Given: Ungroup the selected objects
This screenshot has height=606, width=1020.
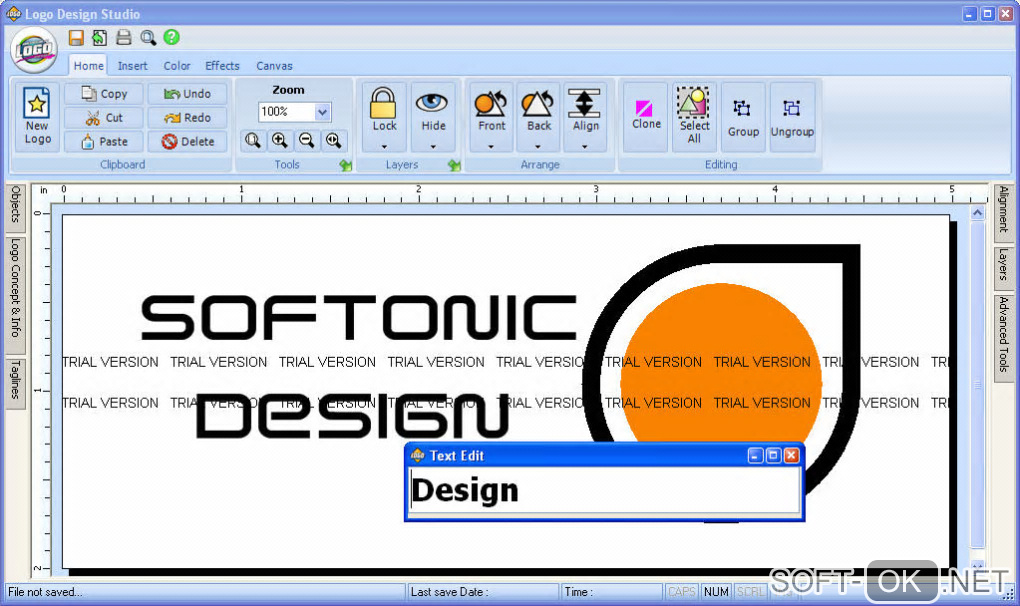Looking at the screenshot, I should click(792, 117).
